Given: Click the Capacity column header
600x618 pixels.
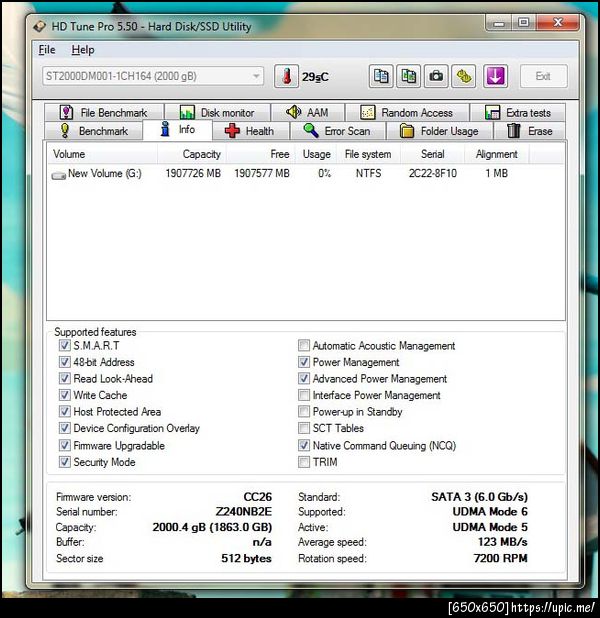Looking at the screenshot, I should 192,154.
